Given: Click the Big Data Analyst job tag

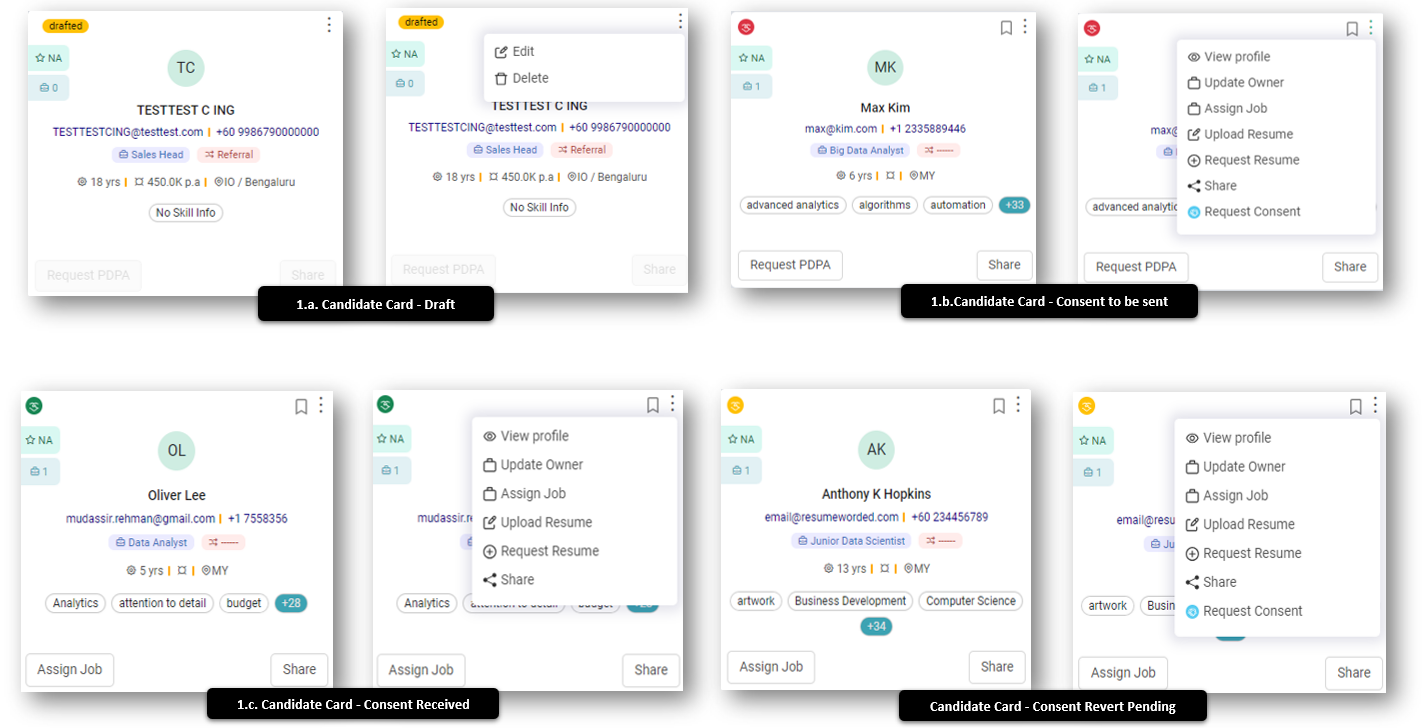Looking at the screenshot, I should (859, 150).
